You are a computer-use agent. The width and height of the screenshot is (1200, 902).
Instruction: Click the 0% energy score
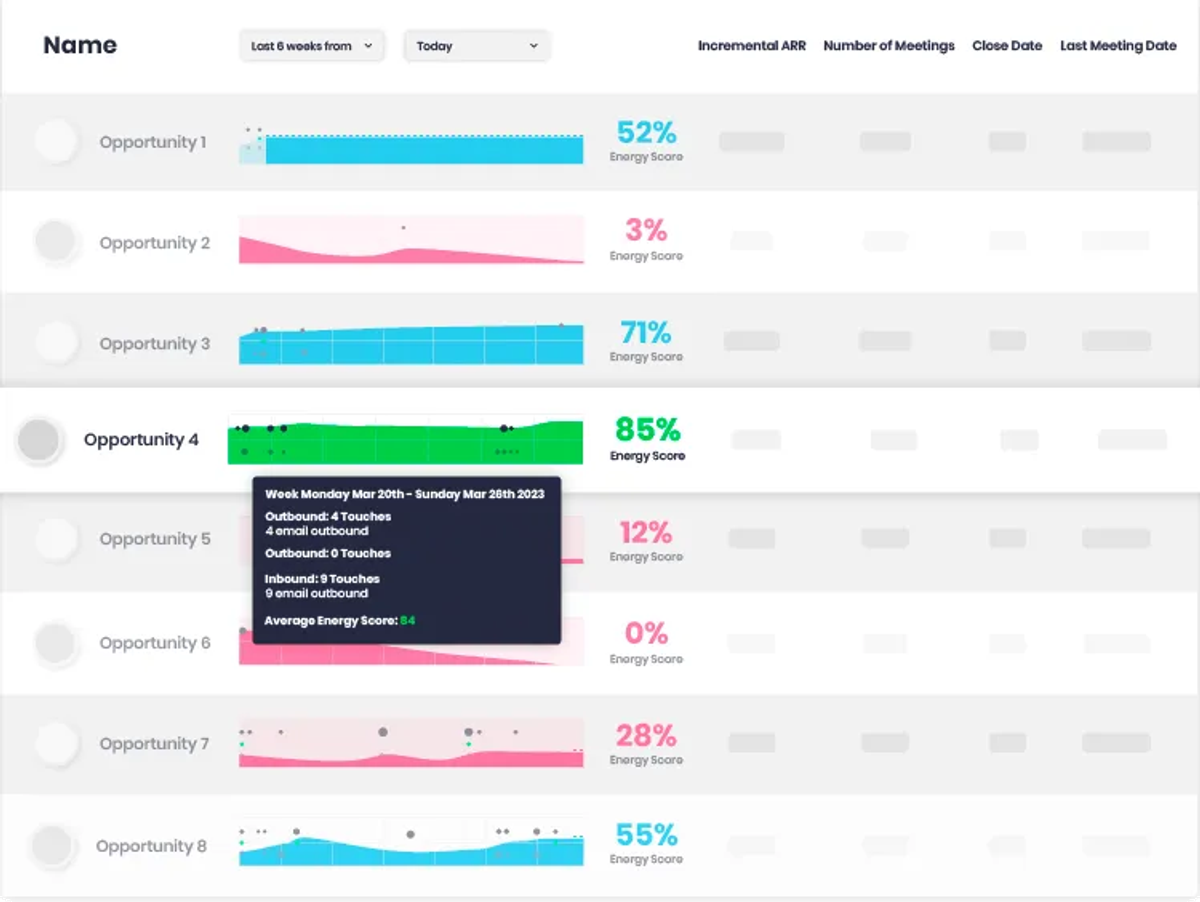646,633
